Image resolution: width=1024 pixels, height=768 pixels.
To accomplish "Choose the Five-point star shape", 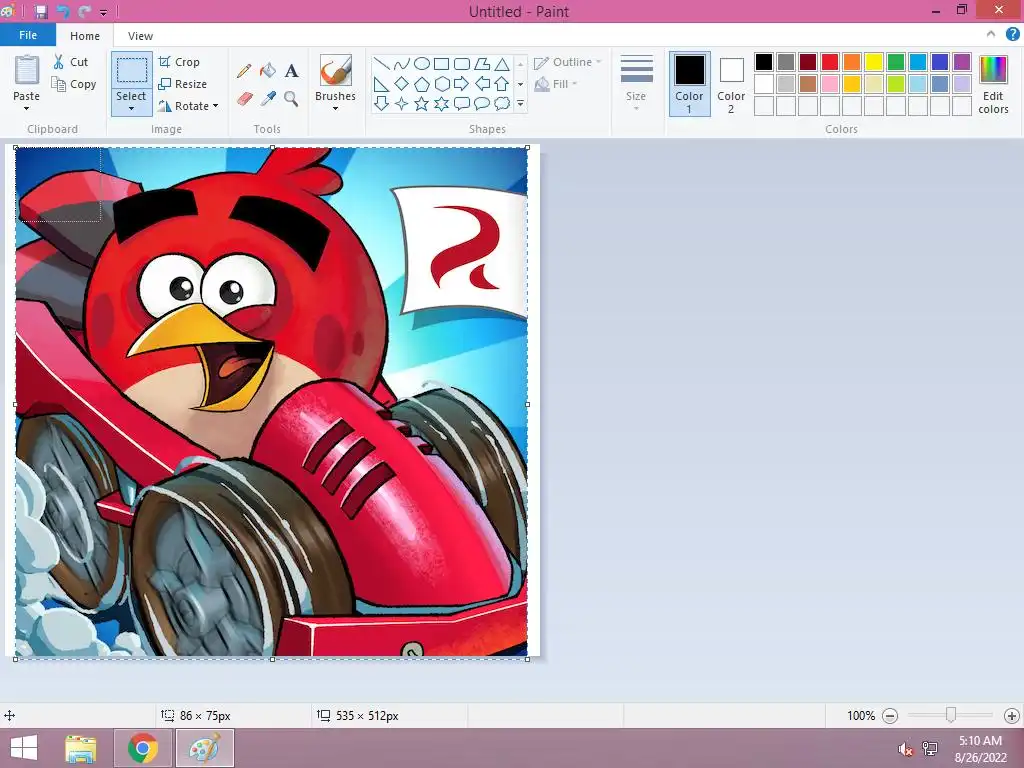I will tap(422, 103).
